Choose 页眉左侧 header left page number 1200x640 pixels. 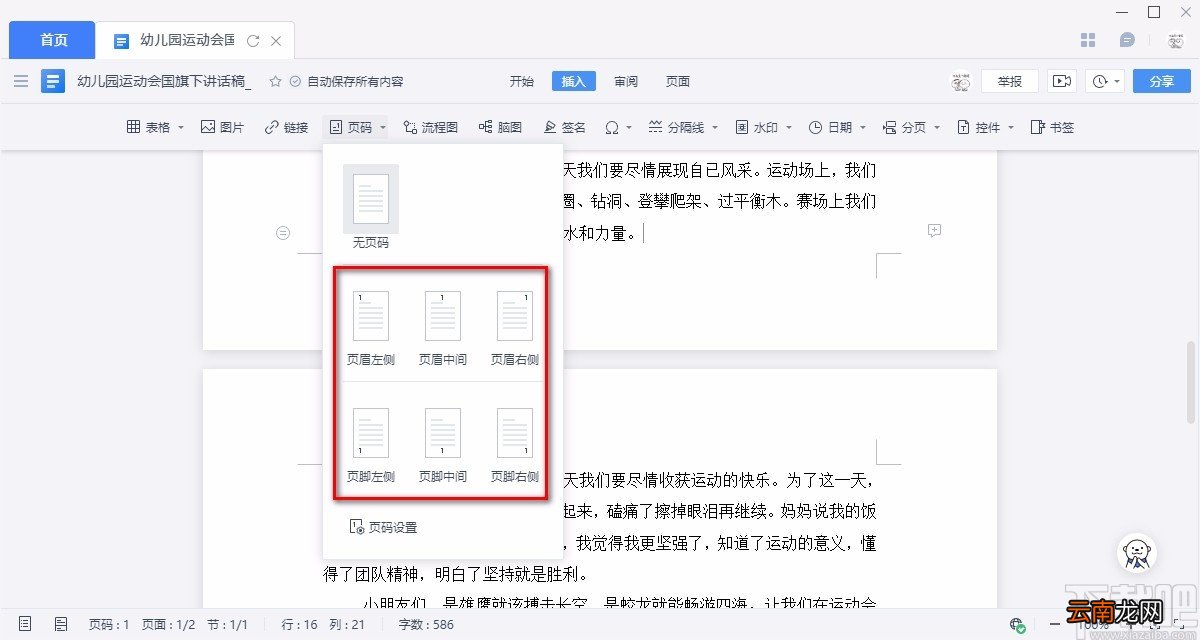[x=370, y=327]
